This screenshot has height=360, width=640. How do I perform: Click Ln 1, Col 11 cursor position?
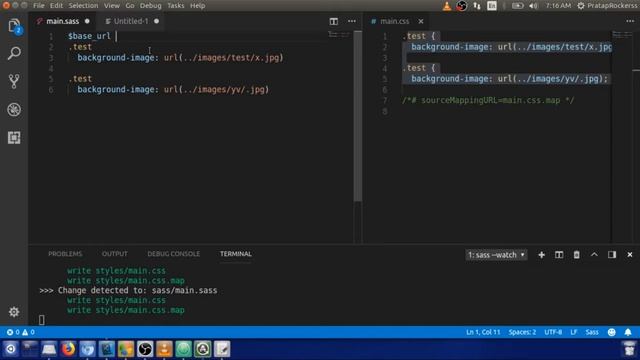[483, 332]
